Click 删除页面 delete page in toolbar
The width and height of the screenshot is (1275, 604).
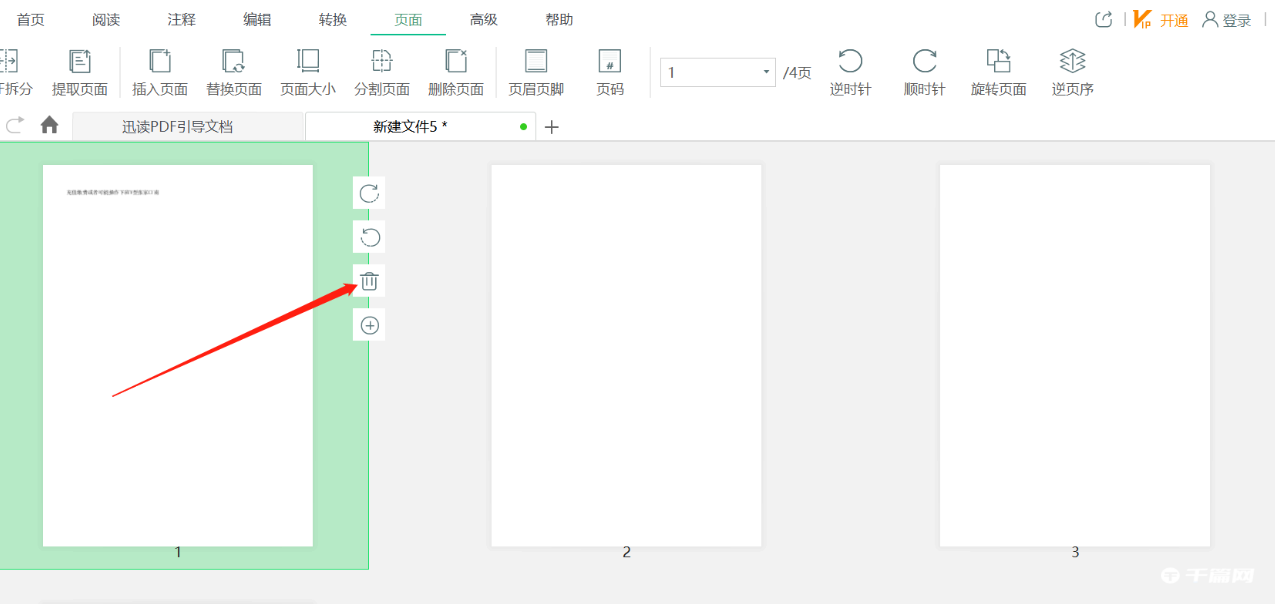(456, 62)
